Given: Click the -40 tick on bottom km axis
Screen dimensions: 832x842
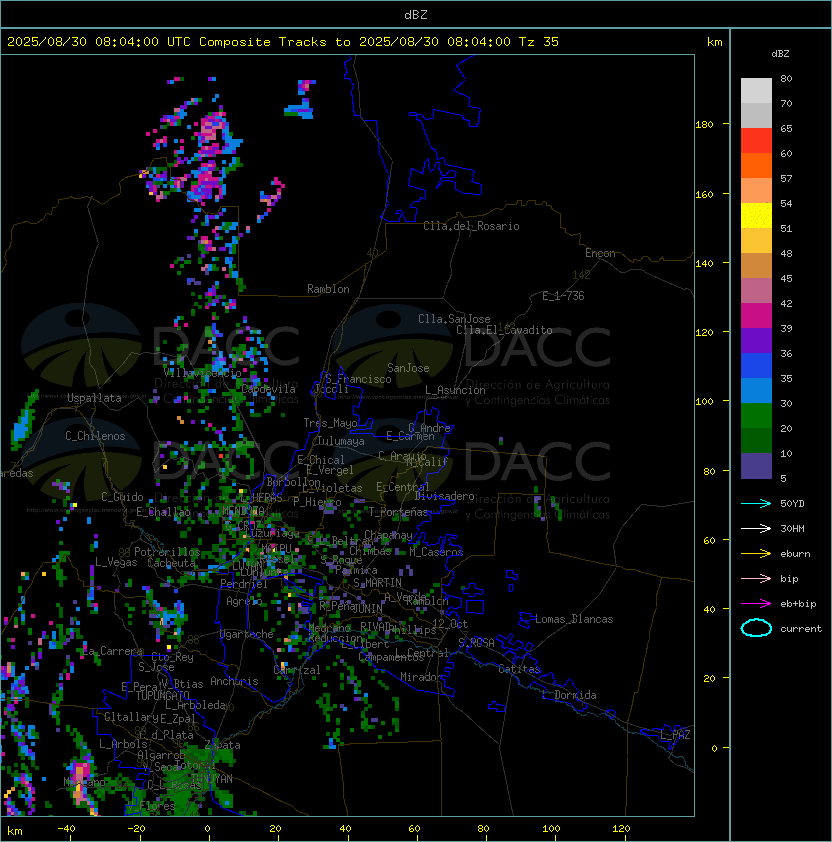Looking at the screenshot, I should point(66,829).
